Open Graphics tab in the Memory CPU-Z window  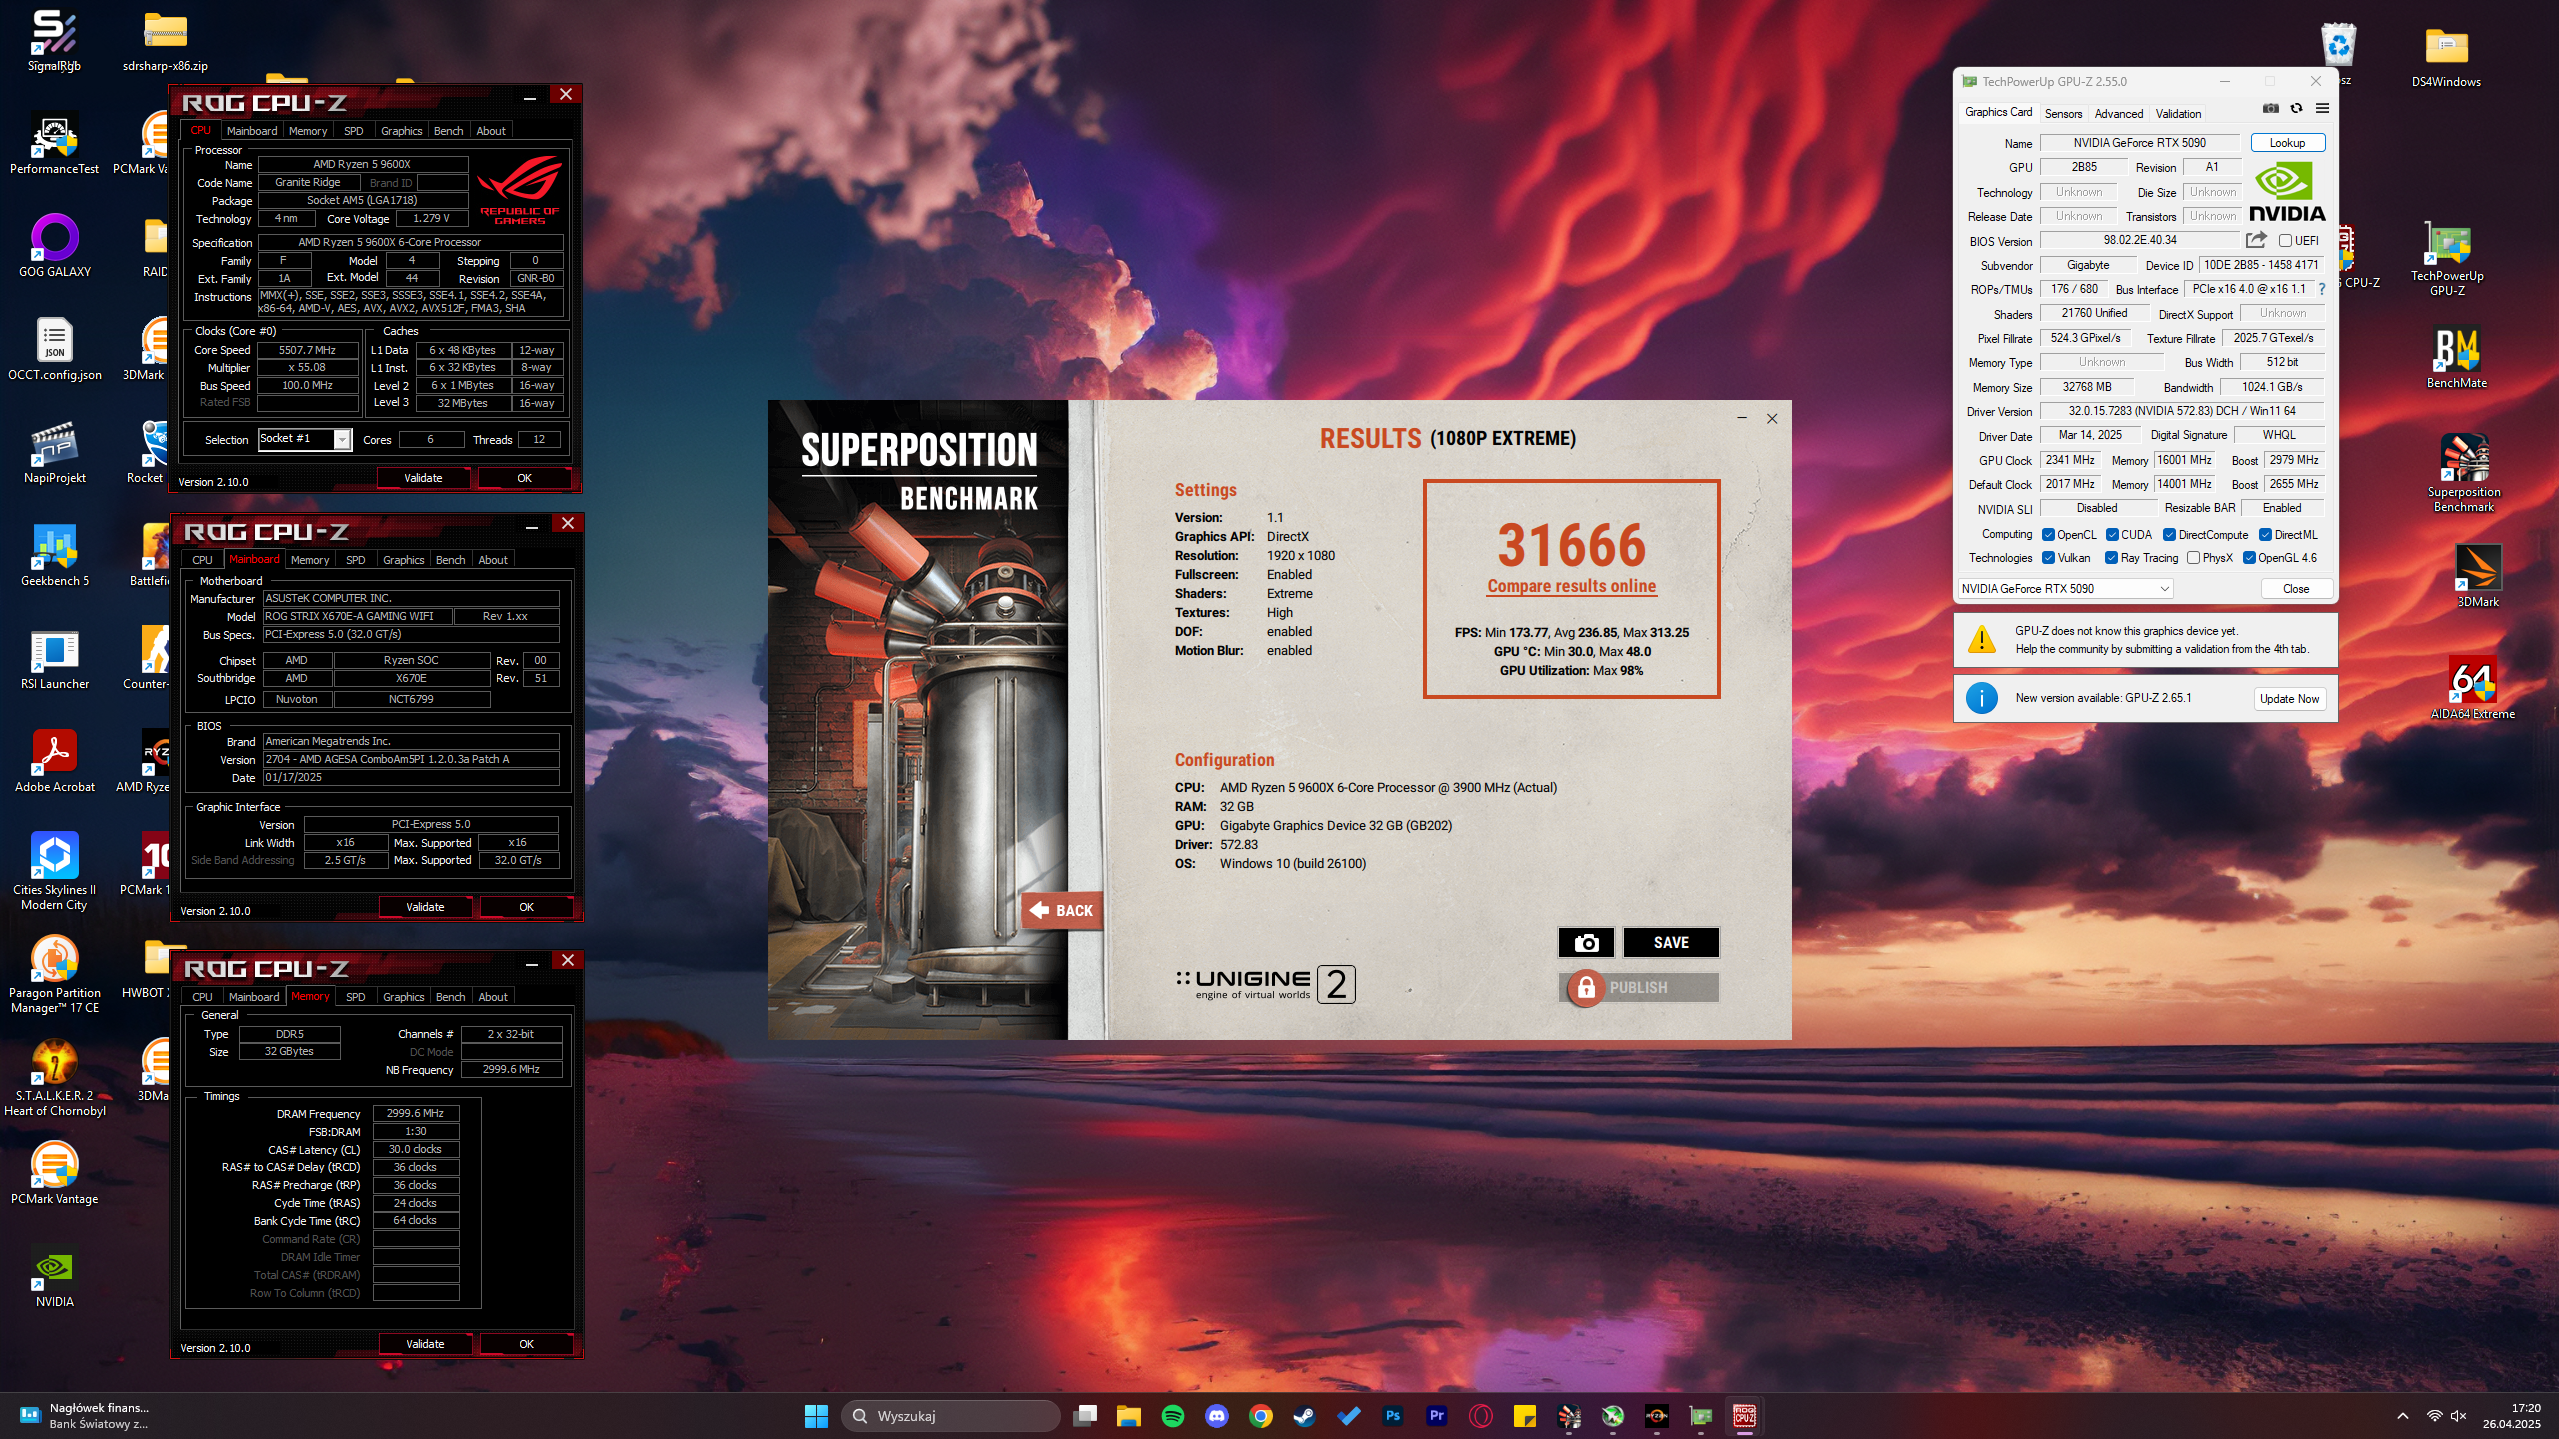point(404,997)
